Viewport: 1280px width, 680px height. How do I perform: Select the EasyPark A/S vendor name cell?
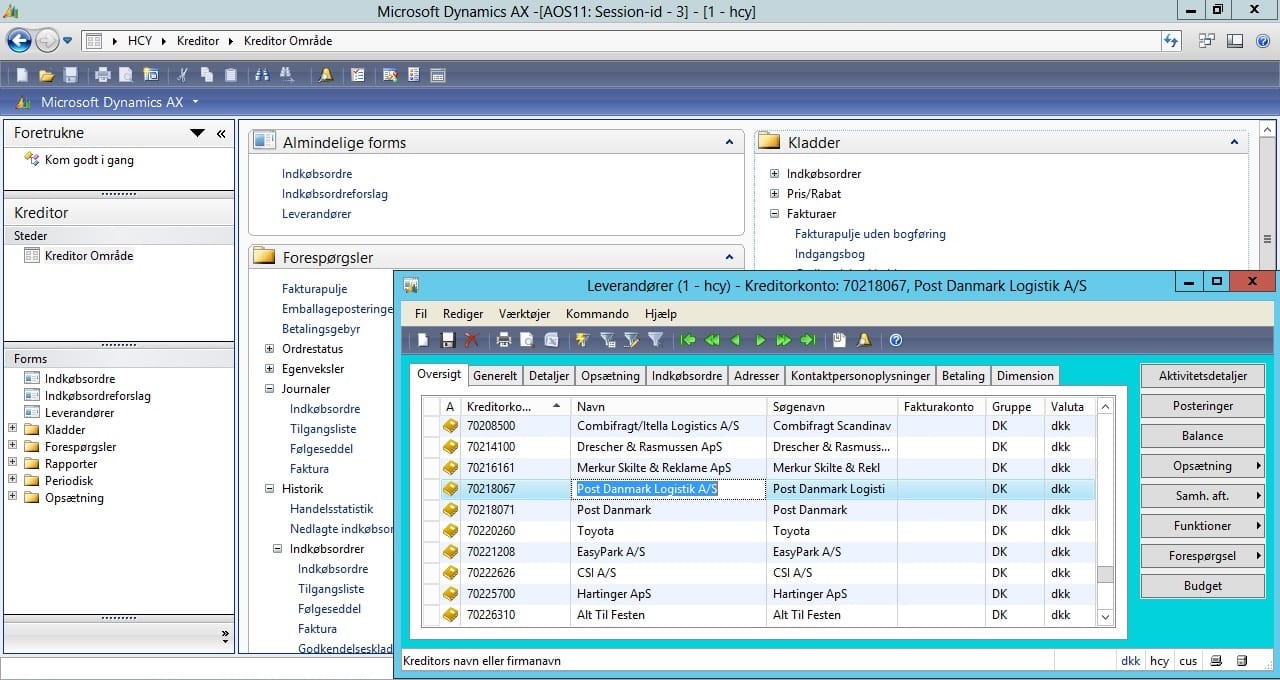point(668,552)
